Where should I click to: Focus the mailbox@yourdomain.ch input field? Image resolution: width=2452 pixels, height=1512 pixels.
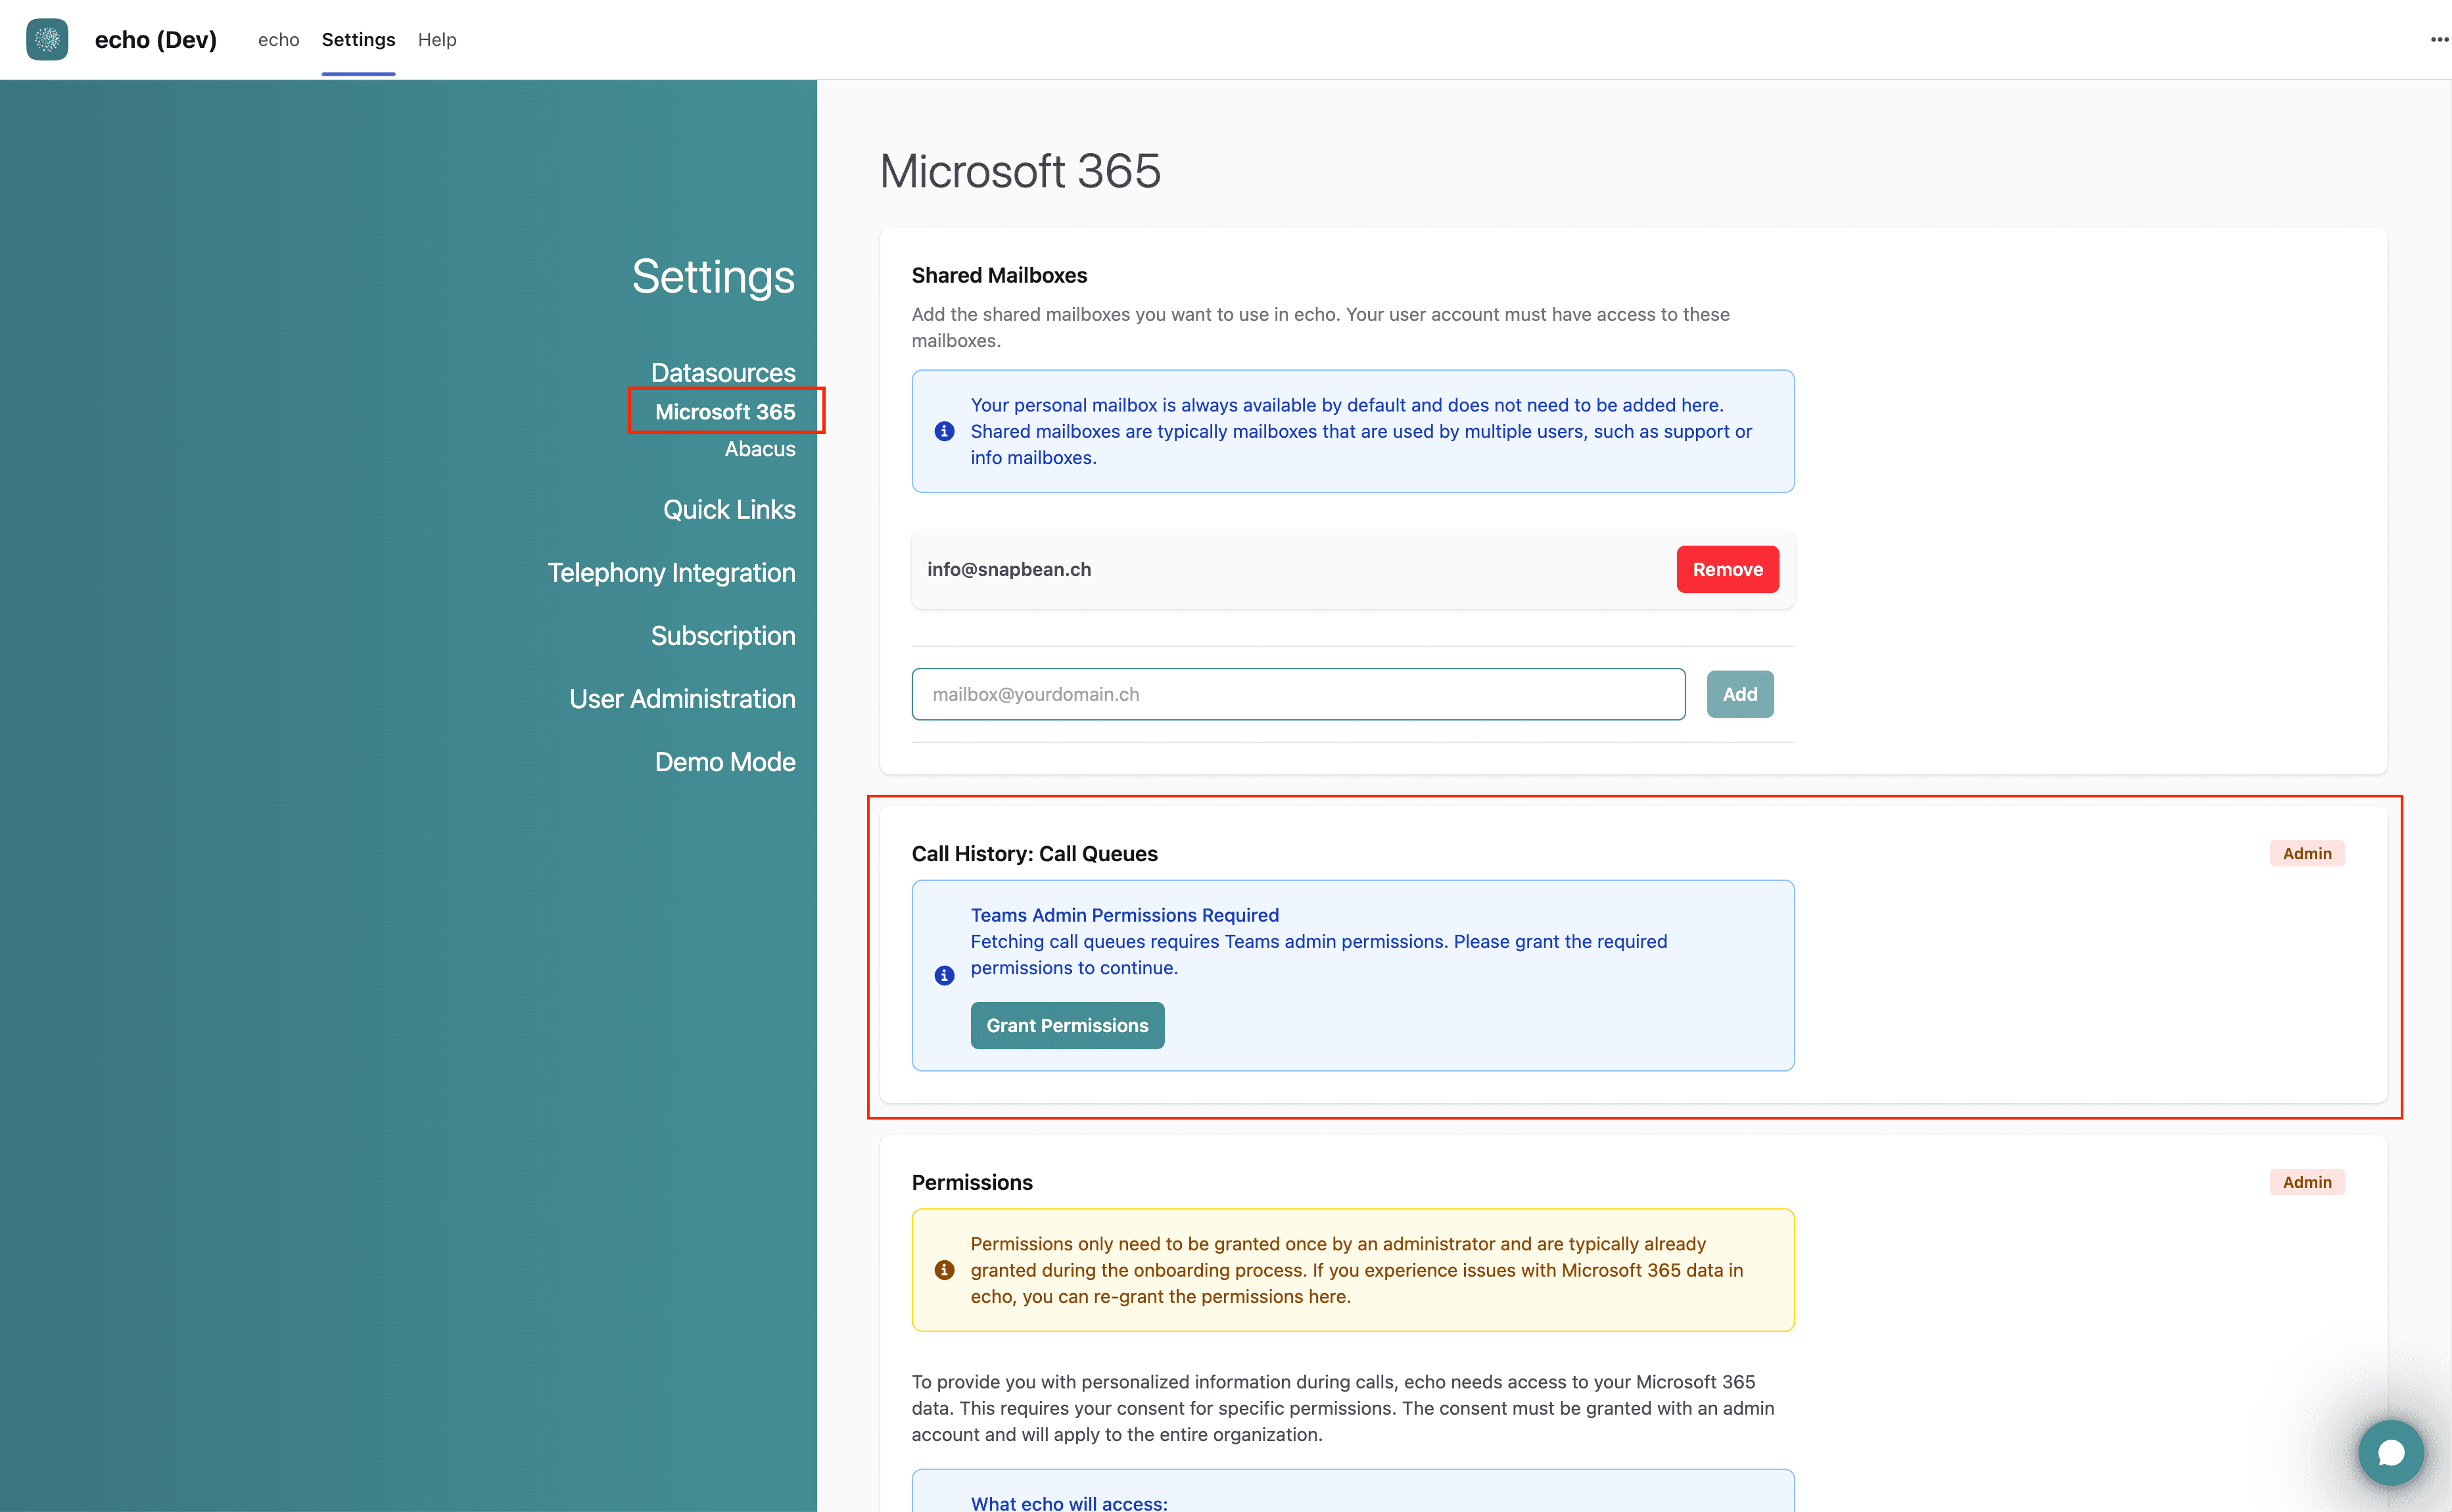(1298, 694)
